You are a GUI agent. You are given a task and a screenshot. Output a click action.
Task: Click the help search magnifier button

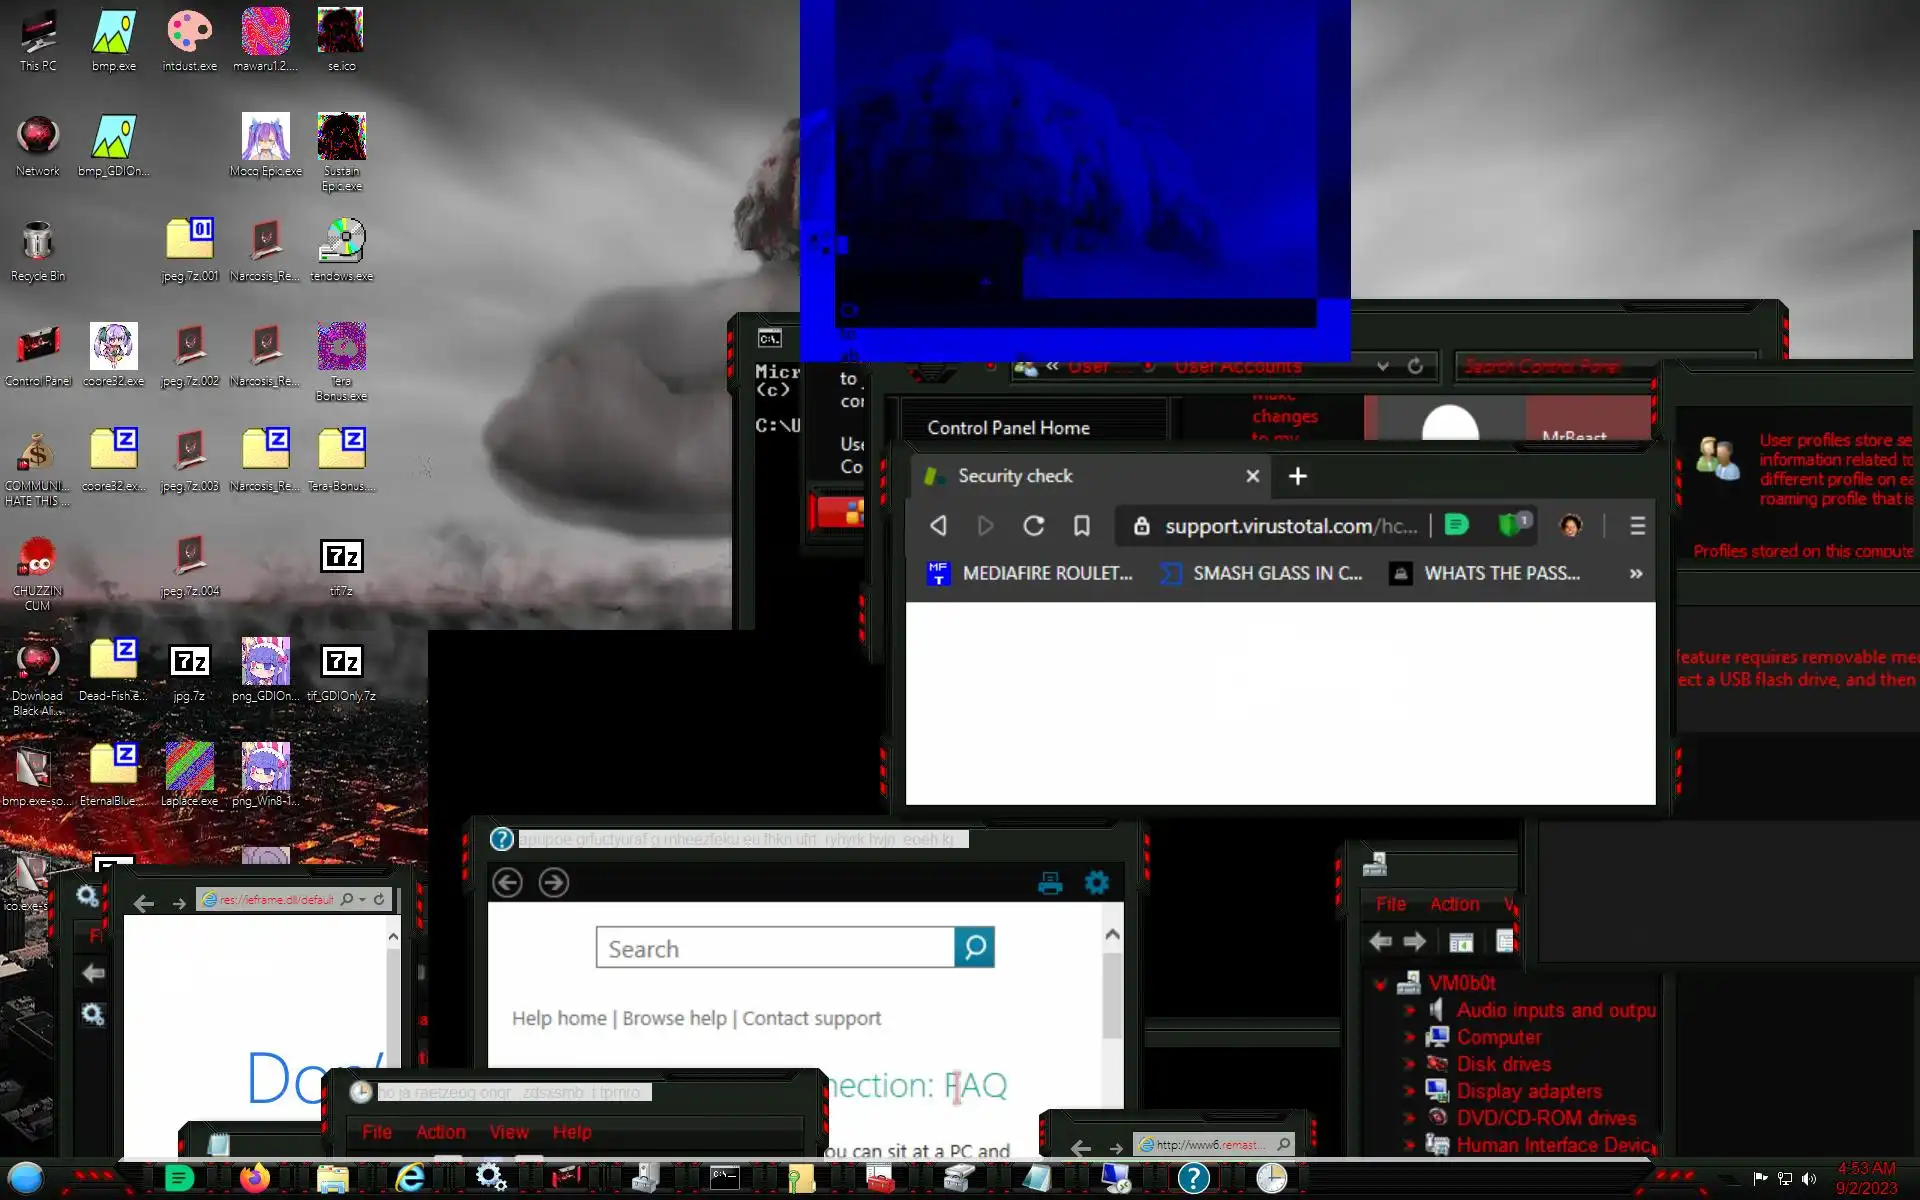tap(974, 947)
